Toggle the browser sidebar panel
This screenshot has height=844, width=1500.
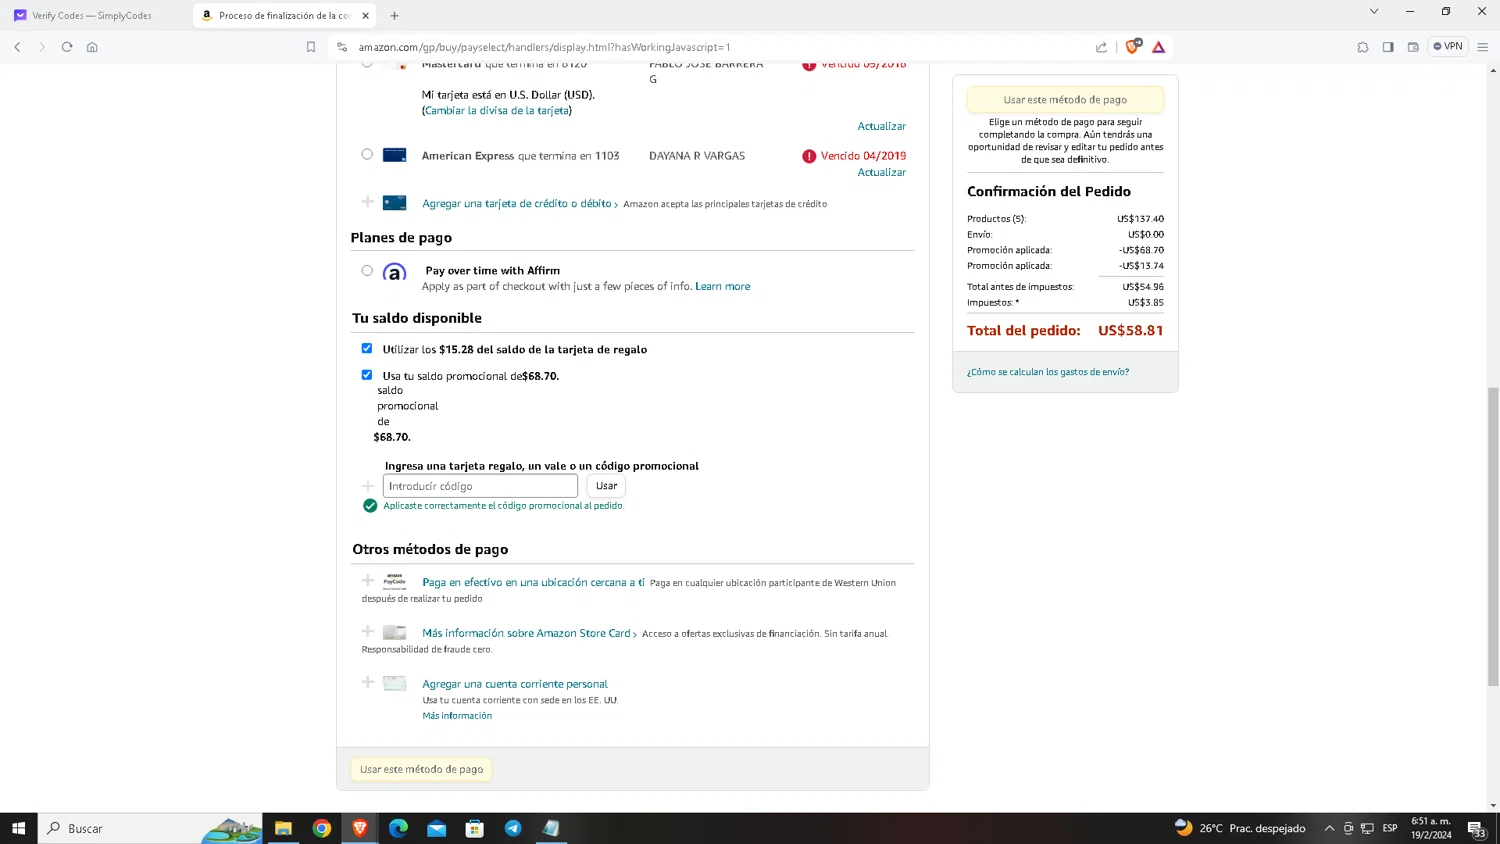1388,47
